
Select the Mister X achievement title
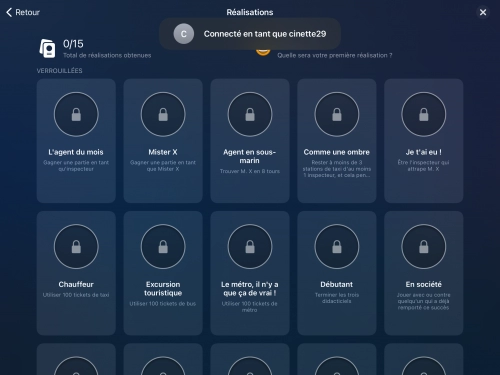[x=163, y=152]
